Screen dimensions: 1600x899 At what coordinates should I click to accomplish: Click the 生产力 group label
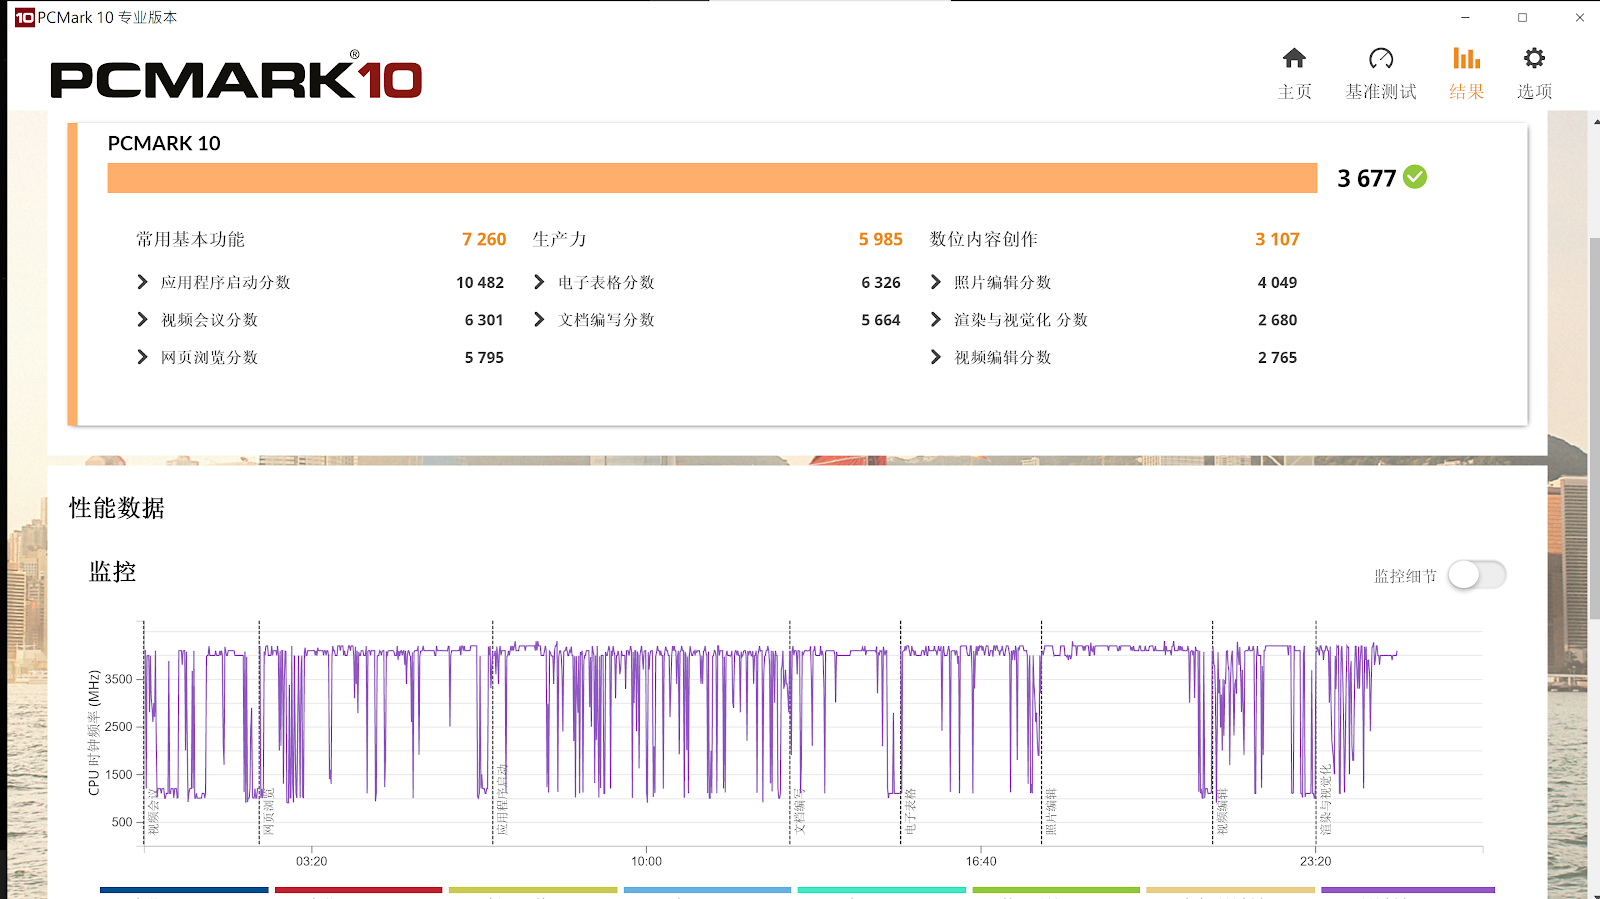[559, 239]
